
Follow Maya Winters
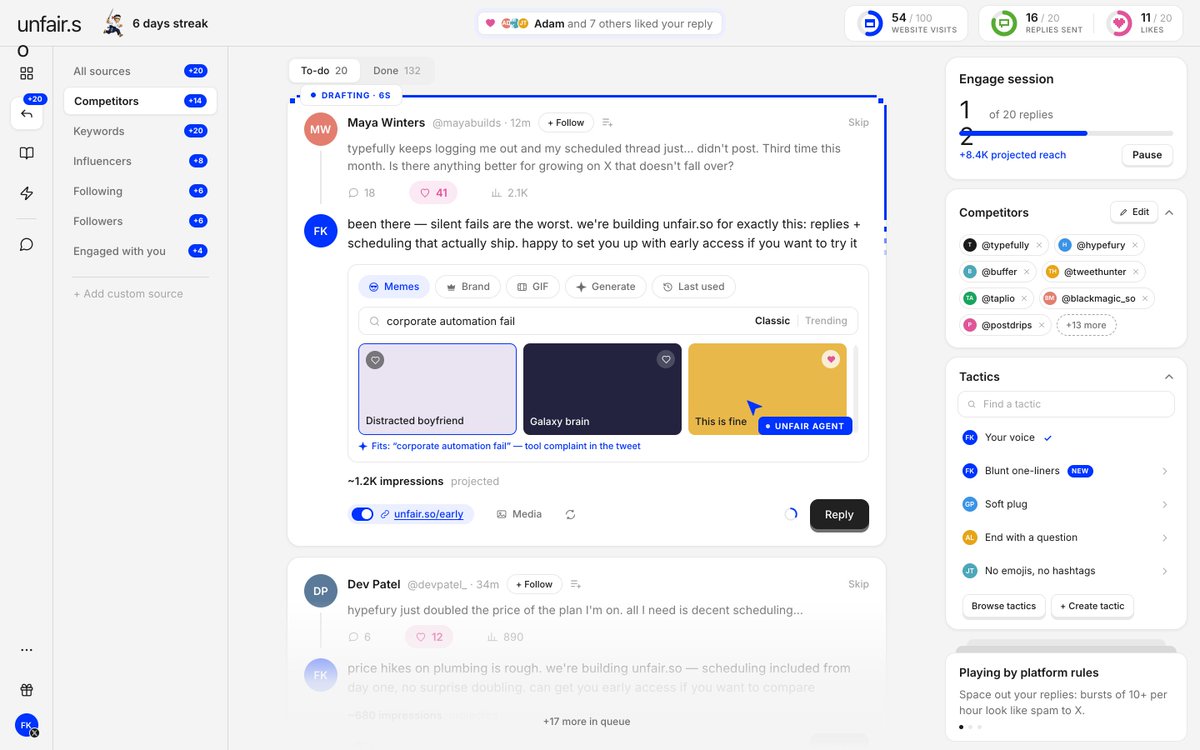[565, 122]
